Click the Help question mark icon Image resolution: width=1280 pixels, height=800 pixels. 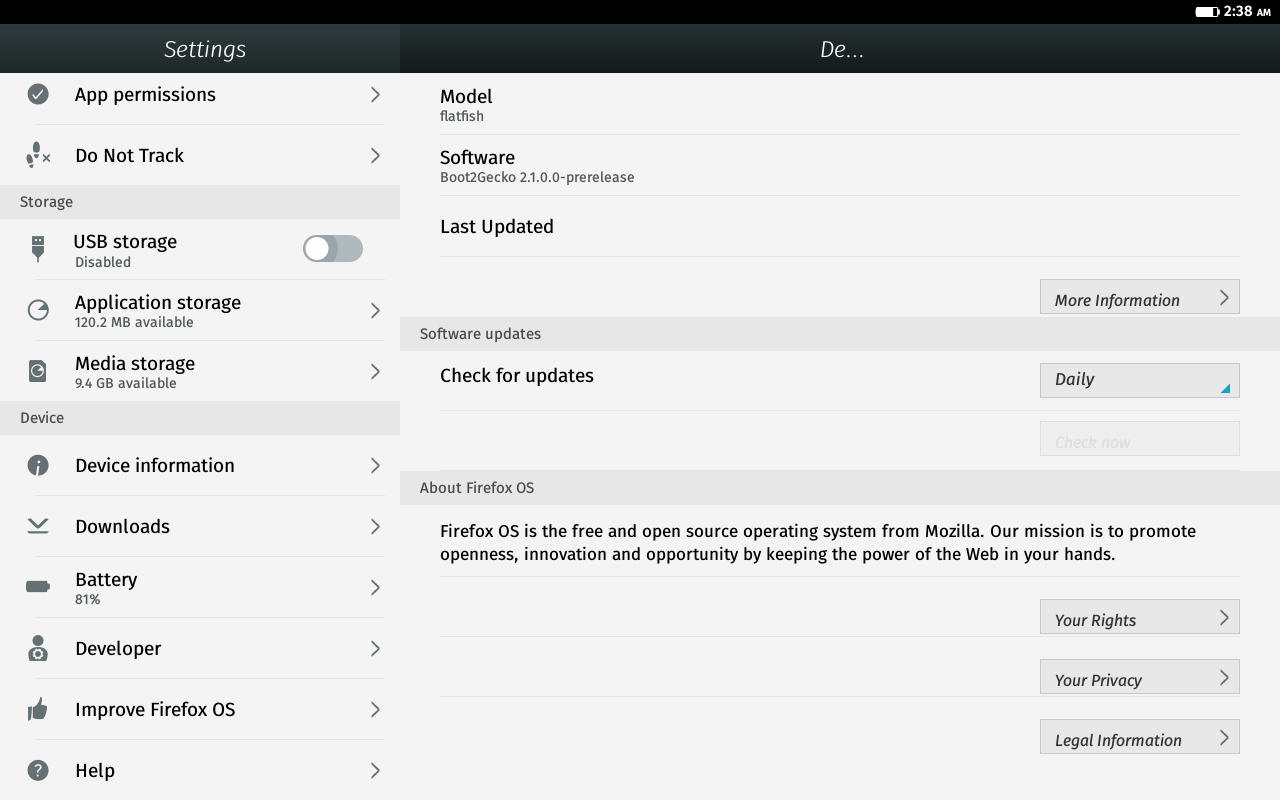point(38,770)
